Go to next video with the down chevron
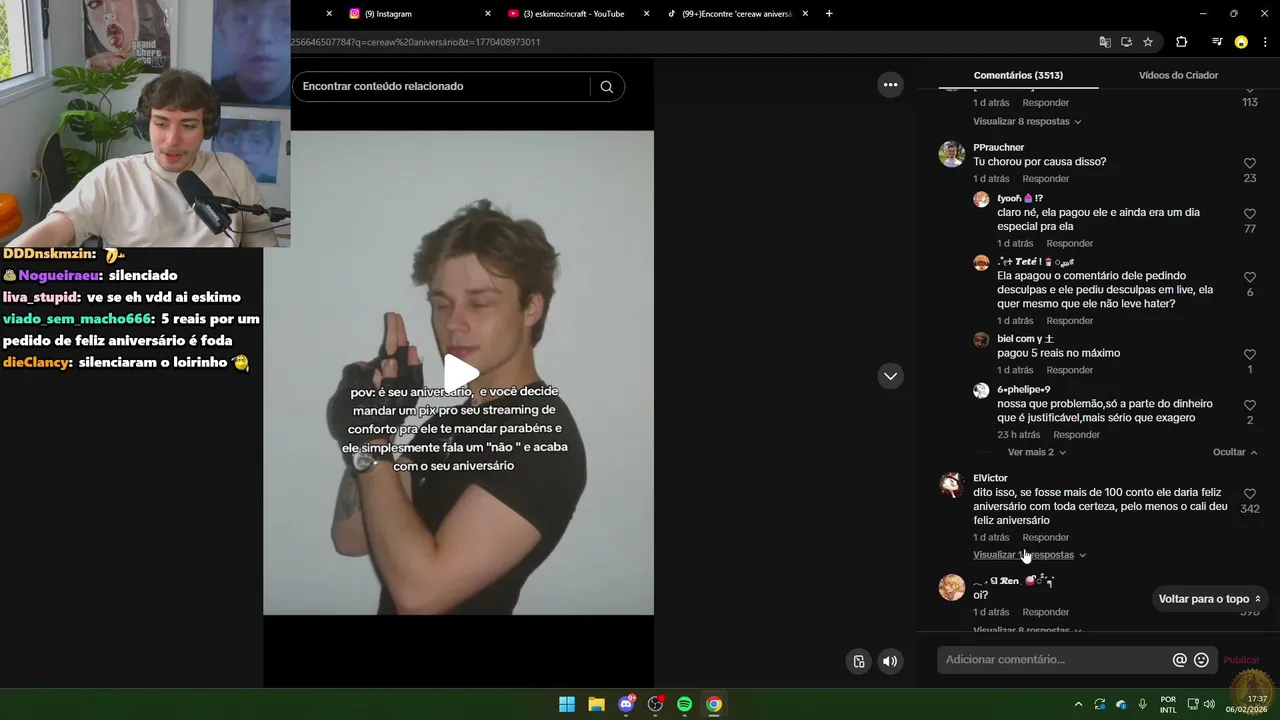Image resolution: width=1280 pixels, height=720 pixels. [890, 376]
